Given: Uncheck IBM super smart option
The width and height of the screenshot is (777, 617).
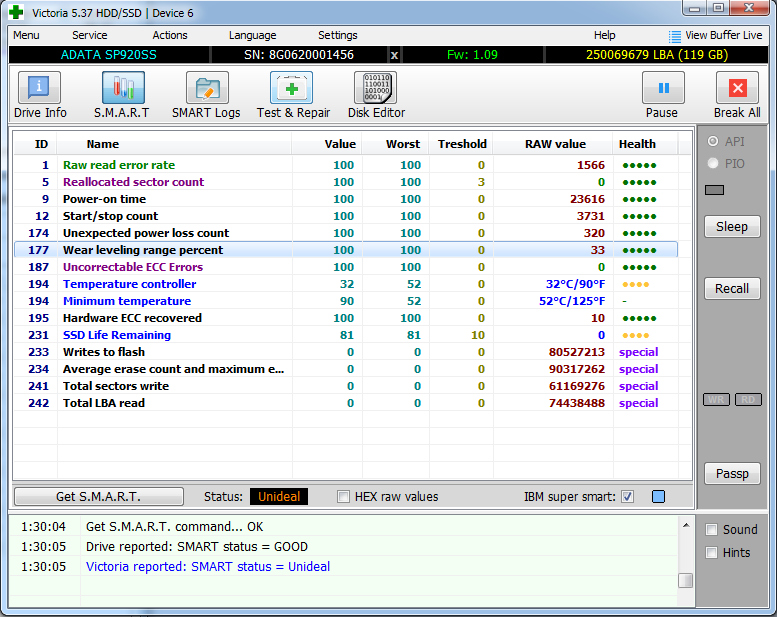Looking at the screenshot, I should click(x=627, y=497).
